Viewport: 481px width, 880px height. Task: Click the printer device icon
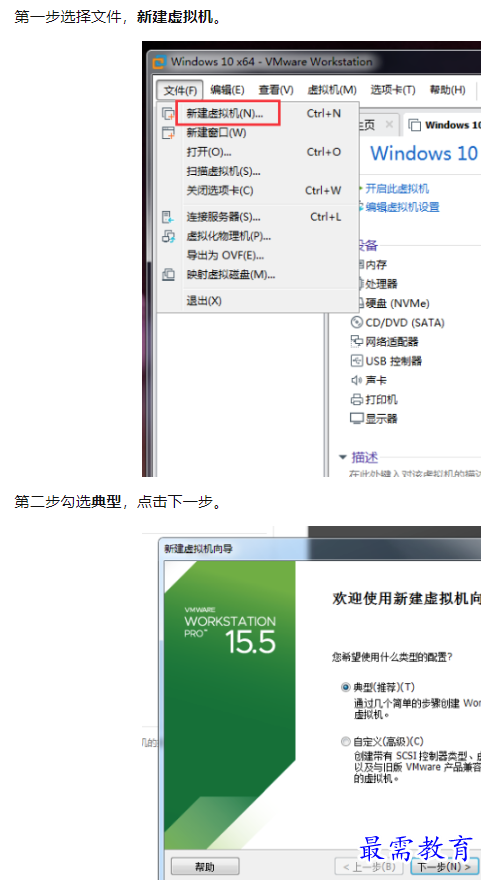tap(357, 400)
